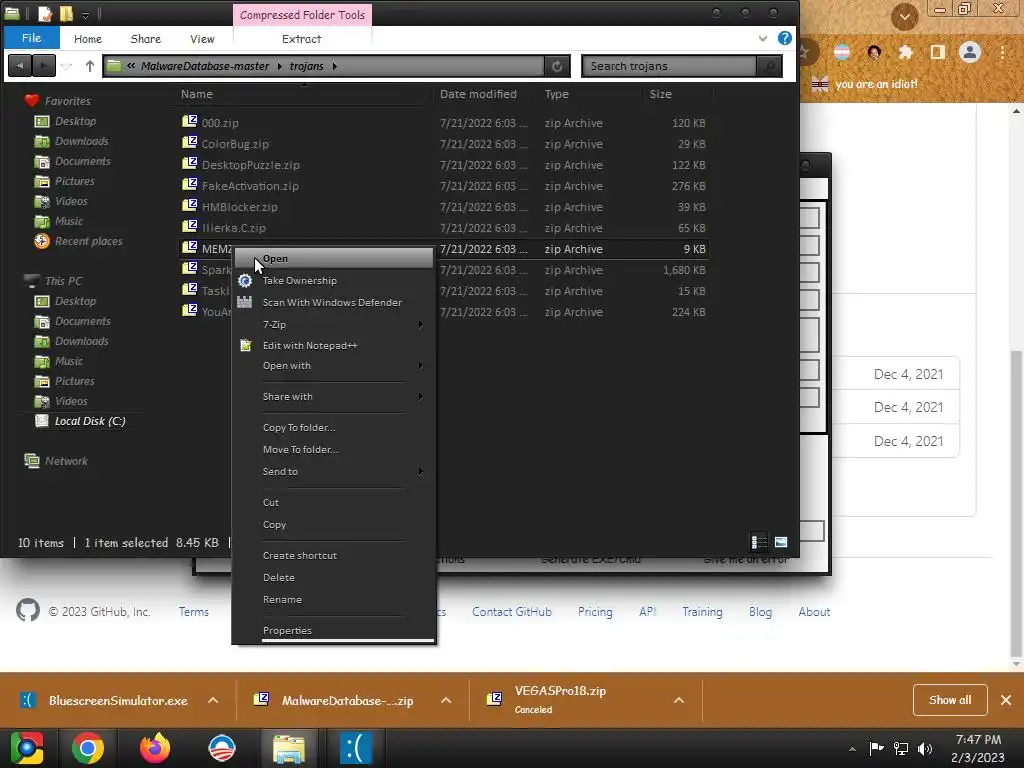This screenshot has height=768, width=1024.
Task: Open BluescreenSimulator.exe download options arrow
Action: click(213, 700)
